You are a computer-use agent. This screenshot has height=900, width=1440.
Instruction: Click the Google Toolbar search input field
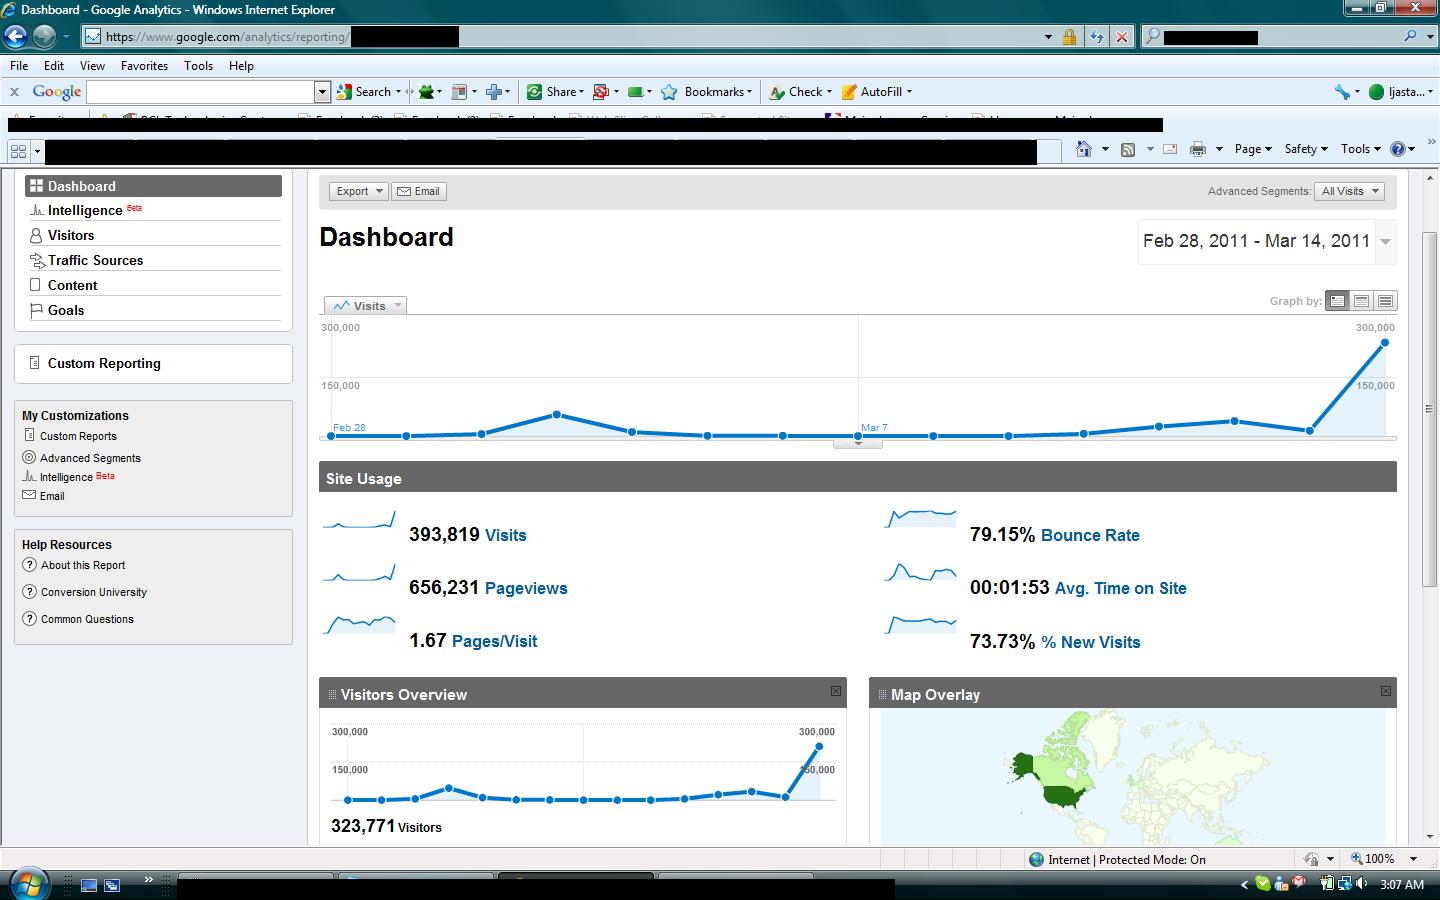pyautogui.click(x=201, y=92)
